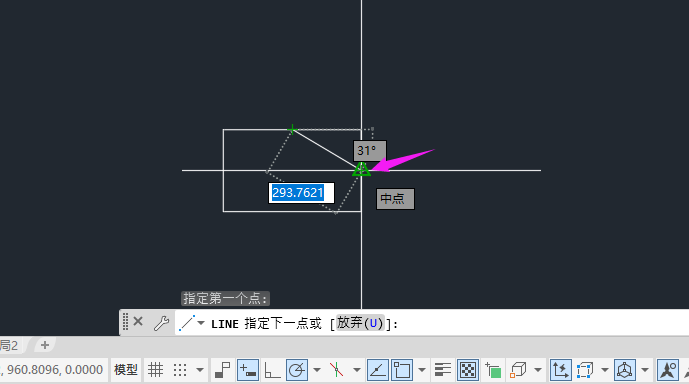Image resolution: width=689 pixels, height=384 pixels.
Task: Toggle the drawing grid display icon
Action: [155, 370]
